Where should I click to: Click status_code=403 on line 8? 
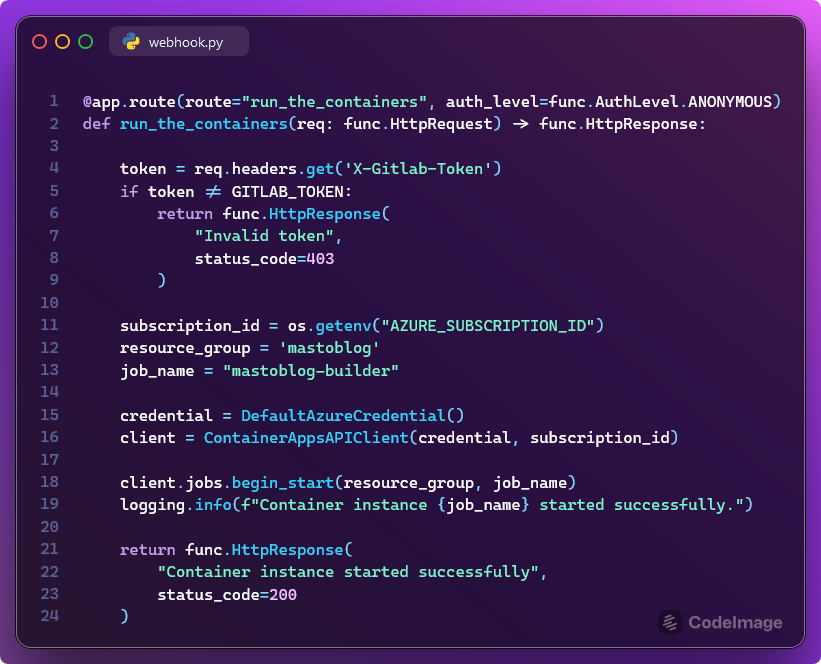point(264,259)
